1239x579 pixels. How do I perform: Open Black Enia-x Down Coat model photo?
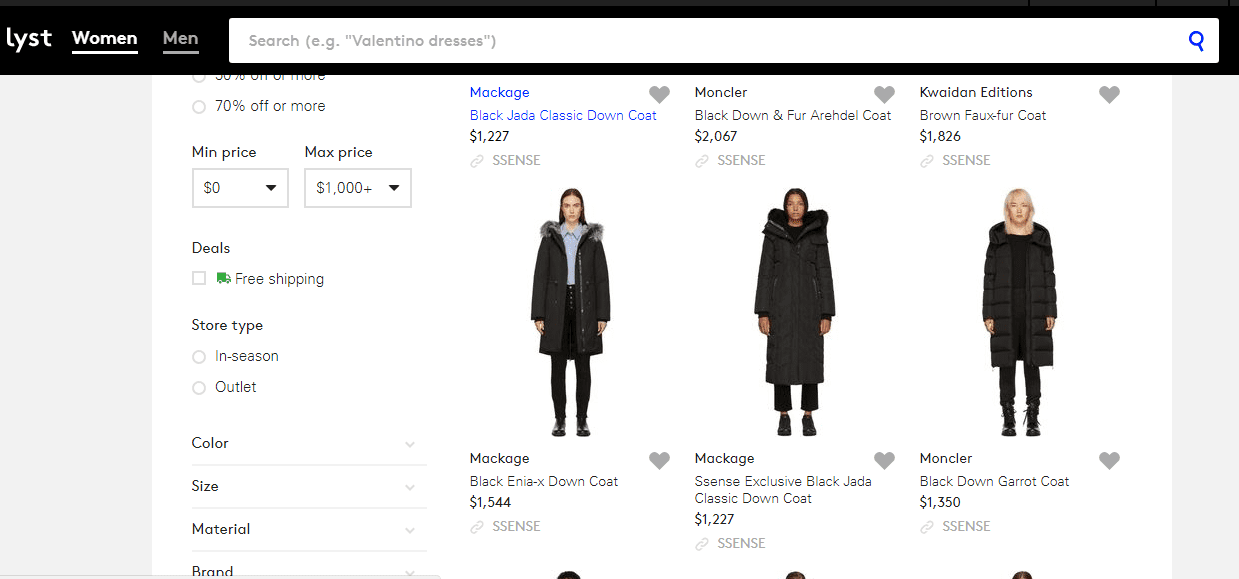tap(570, 312)
